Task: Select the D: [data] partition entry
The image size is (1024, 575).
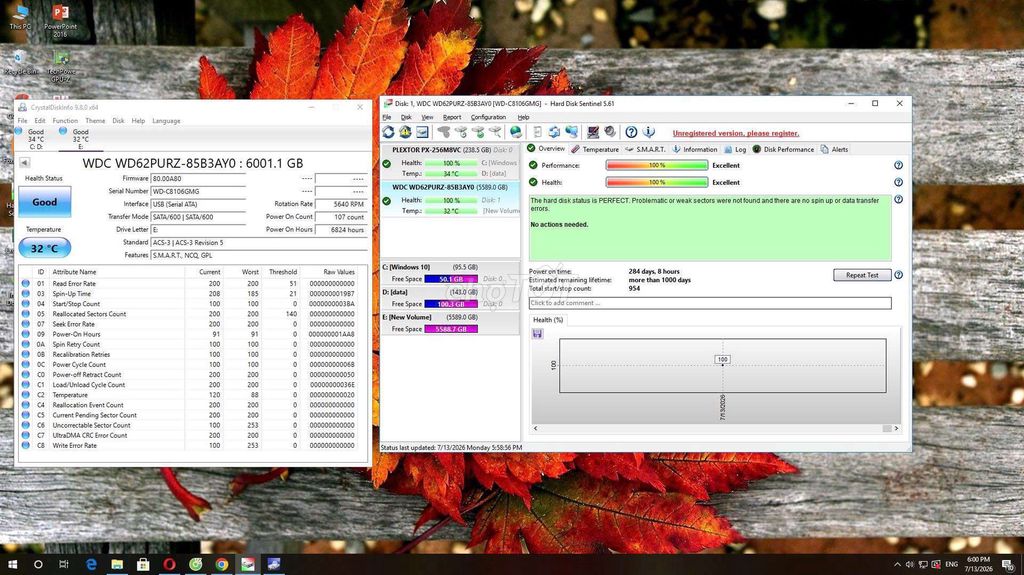Action: [451, 298]
